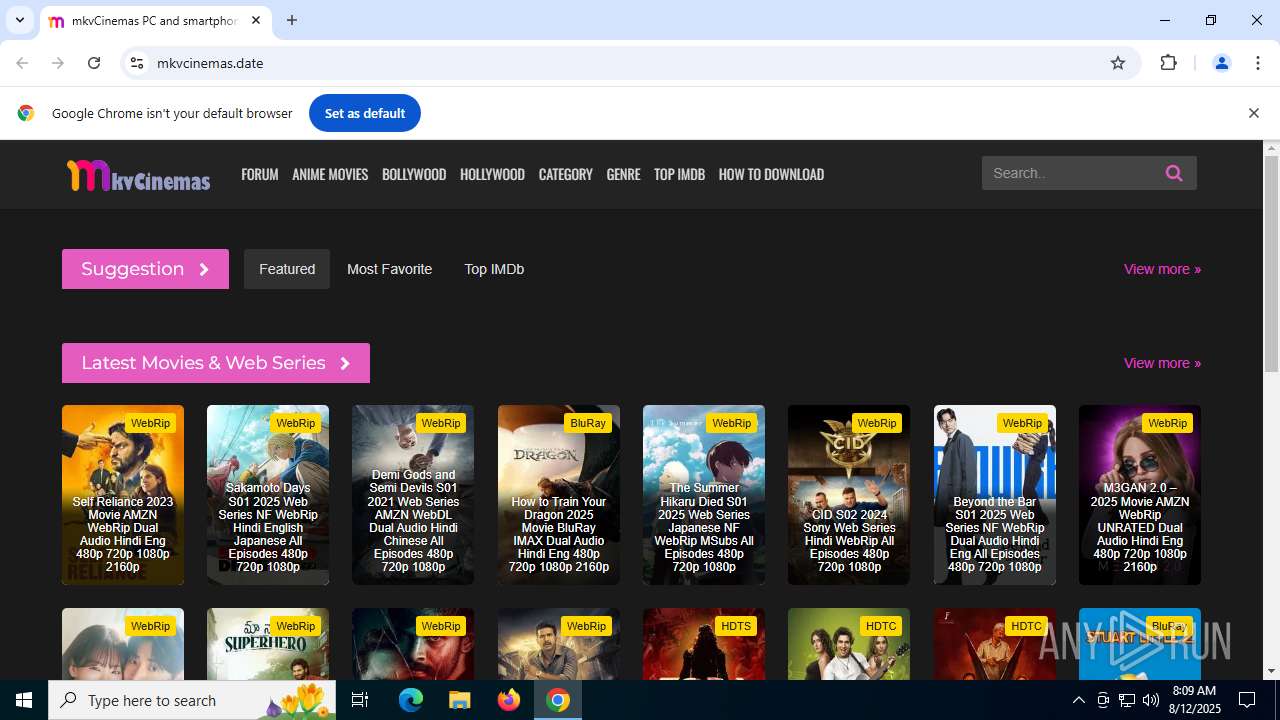This screenshot has height=720, width=1280.
Task: Open the FORUM menu item
Action: pos(260,174)
